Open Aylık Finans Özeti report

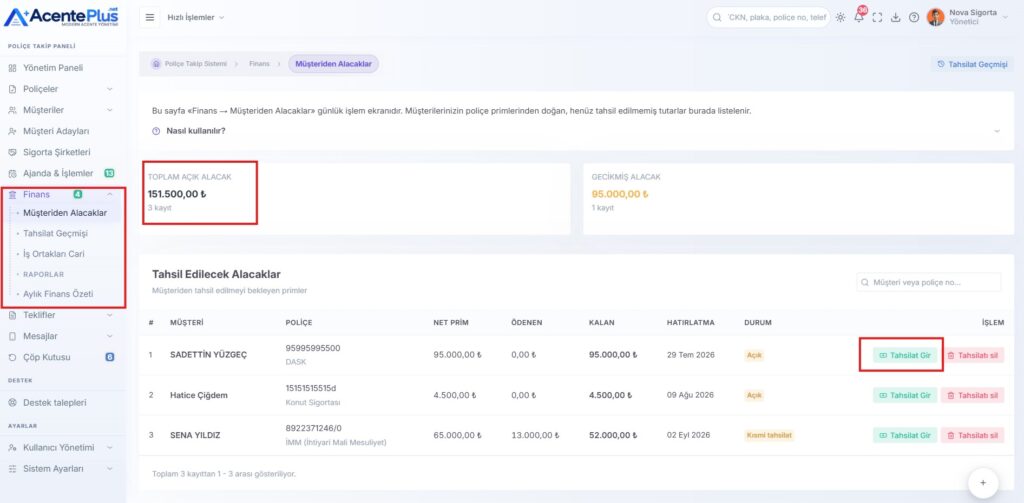(x=58, y=294)
